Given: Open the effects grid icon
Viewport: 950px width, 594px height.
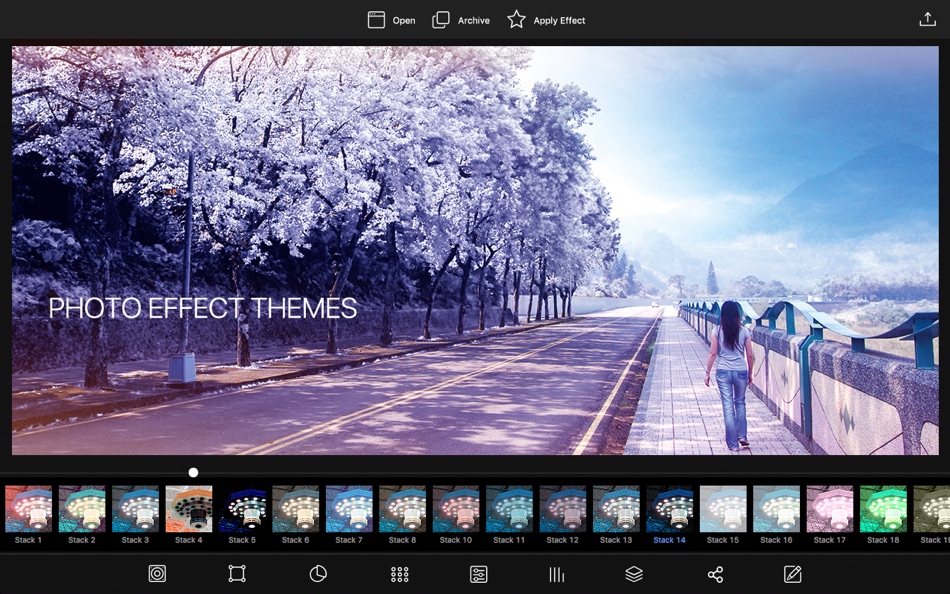Looking at the screenshot, I should [x=398, y=574].
